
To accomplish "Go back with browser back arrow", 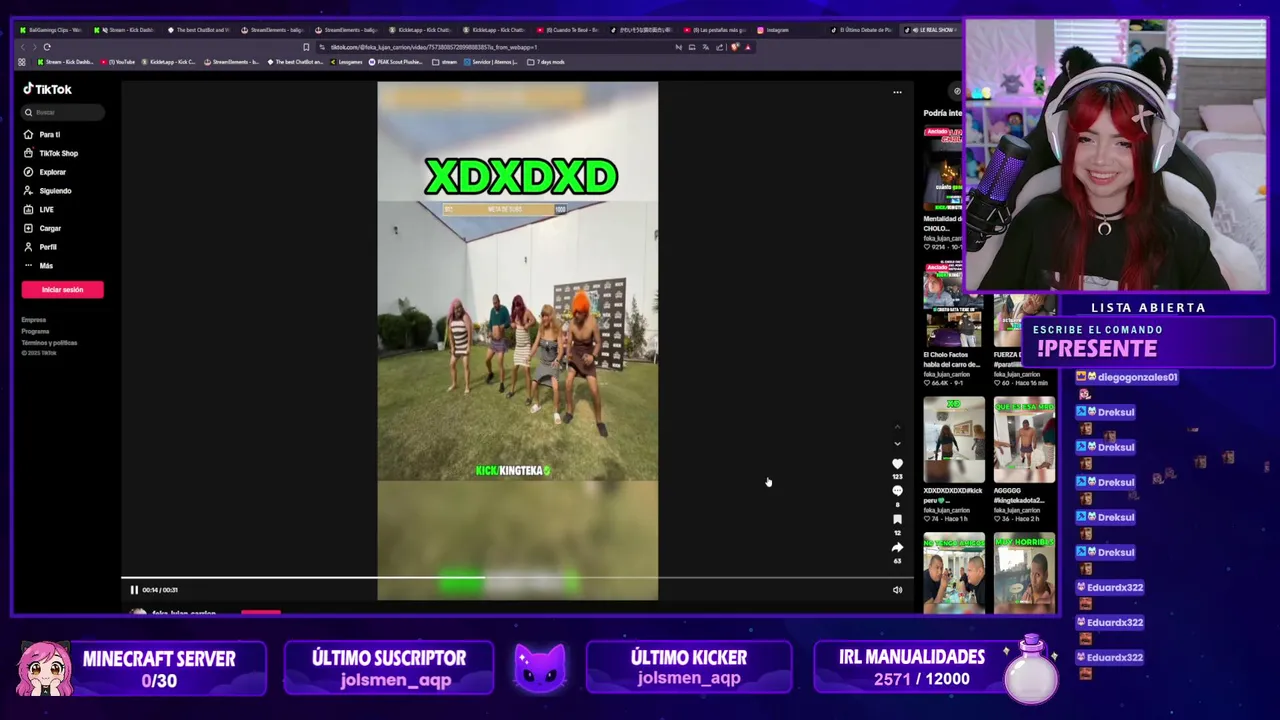I will tap(22, 47).
